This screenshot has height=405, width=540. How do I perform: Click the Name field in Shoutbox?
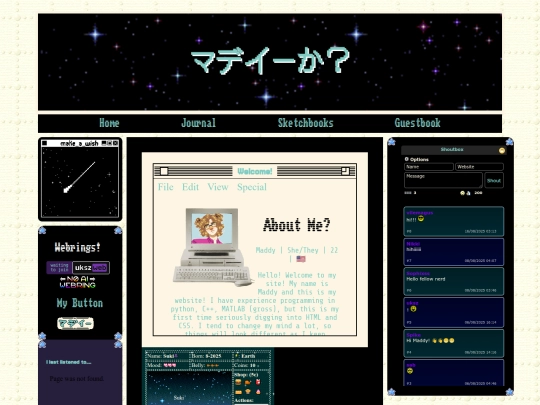click(x=429, y=167)
